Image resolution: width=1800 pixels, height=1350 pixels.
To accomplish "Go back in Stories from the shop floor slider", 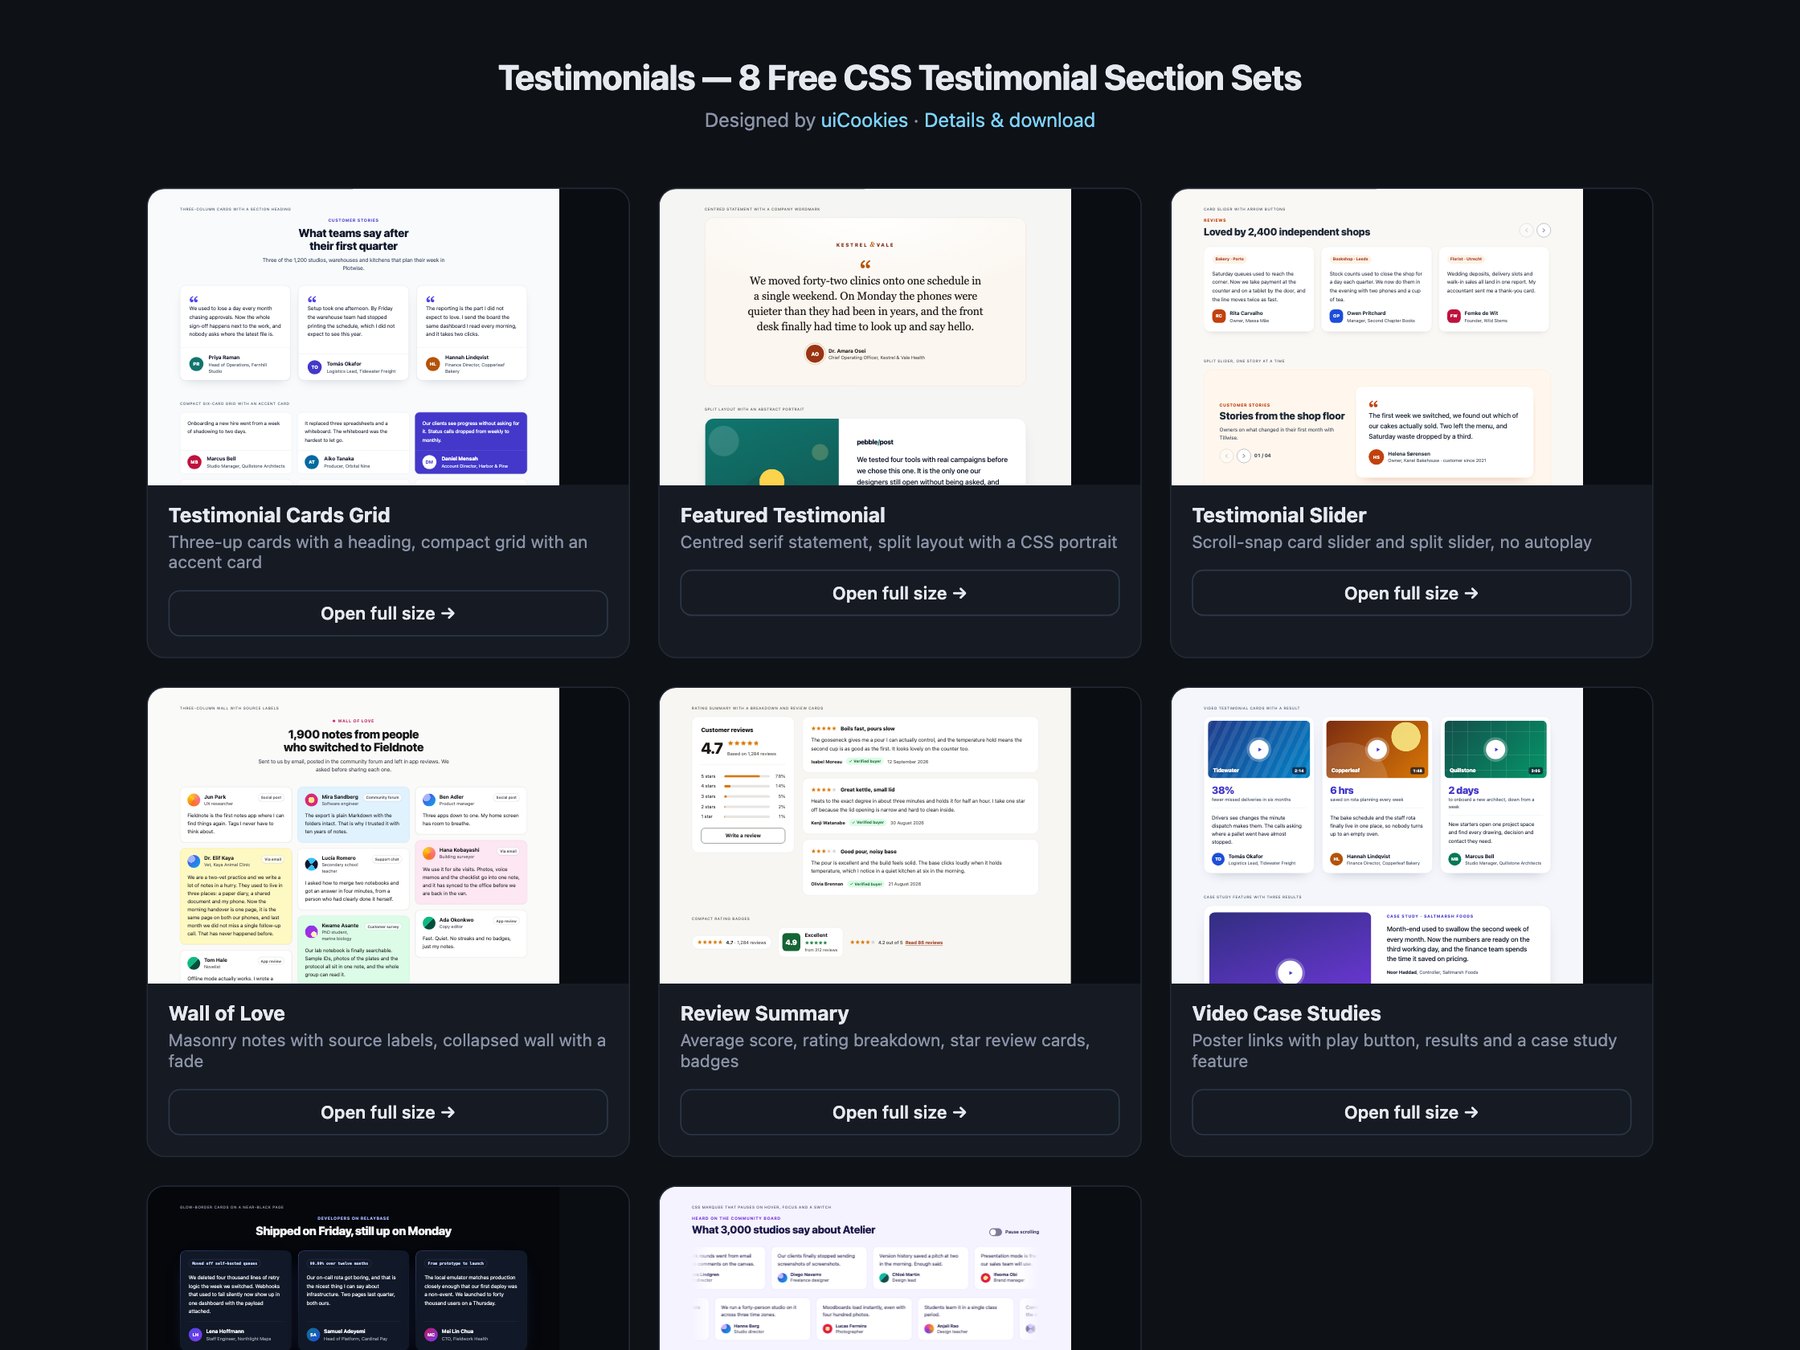I will tap(1227, 455).
